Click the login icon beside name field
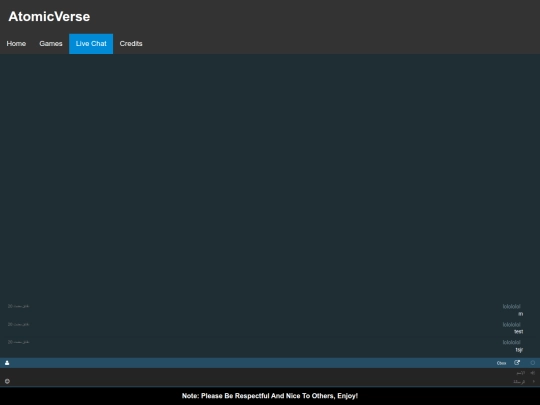540x405 pixels. pyautogui.click(x=532, y=373)
